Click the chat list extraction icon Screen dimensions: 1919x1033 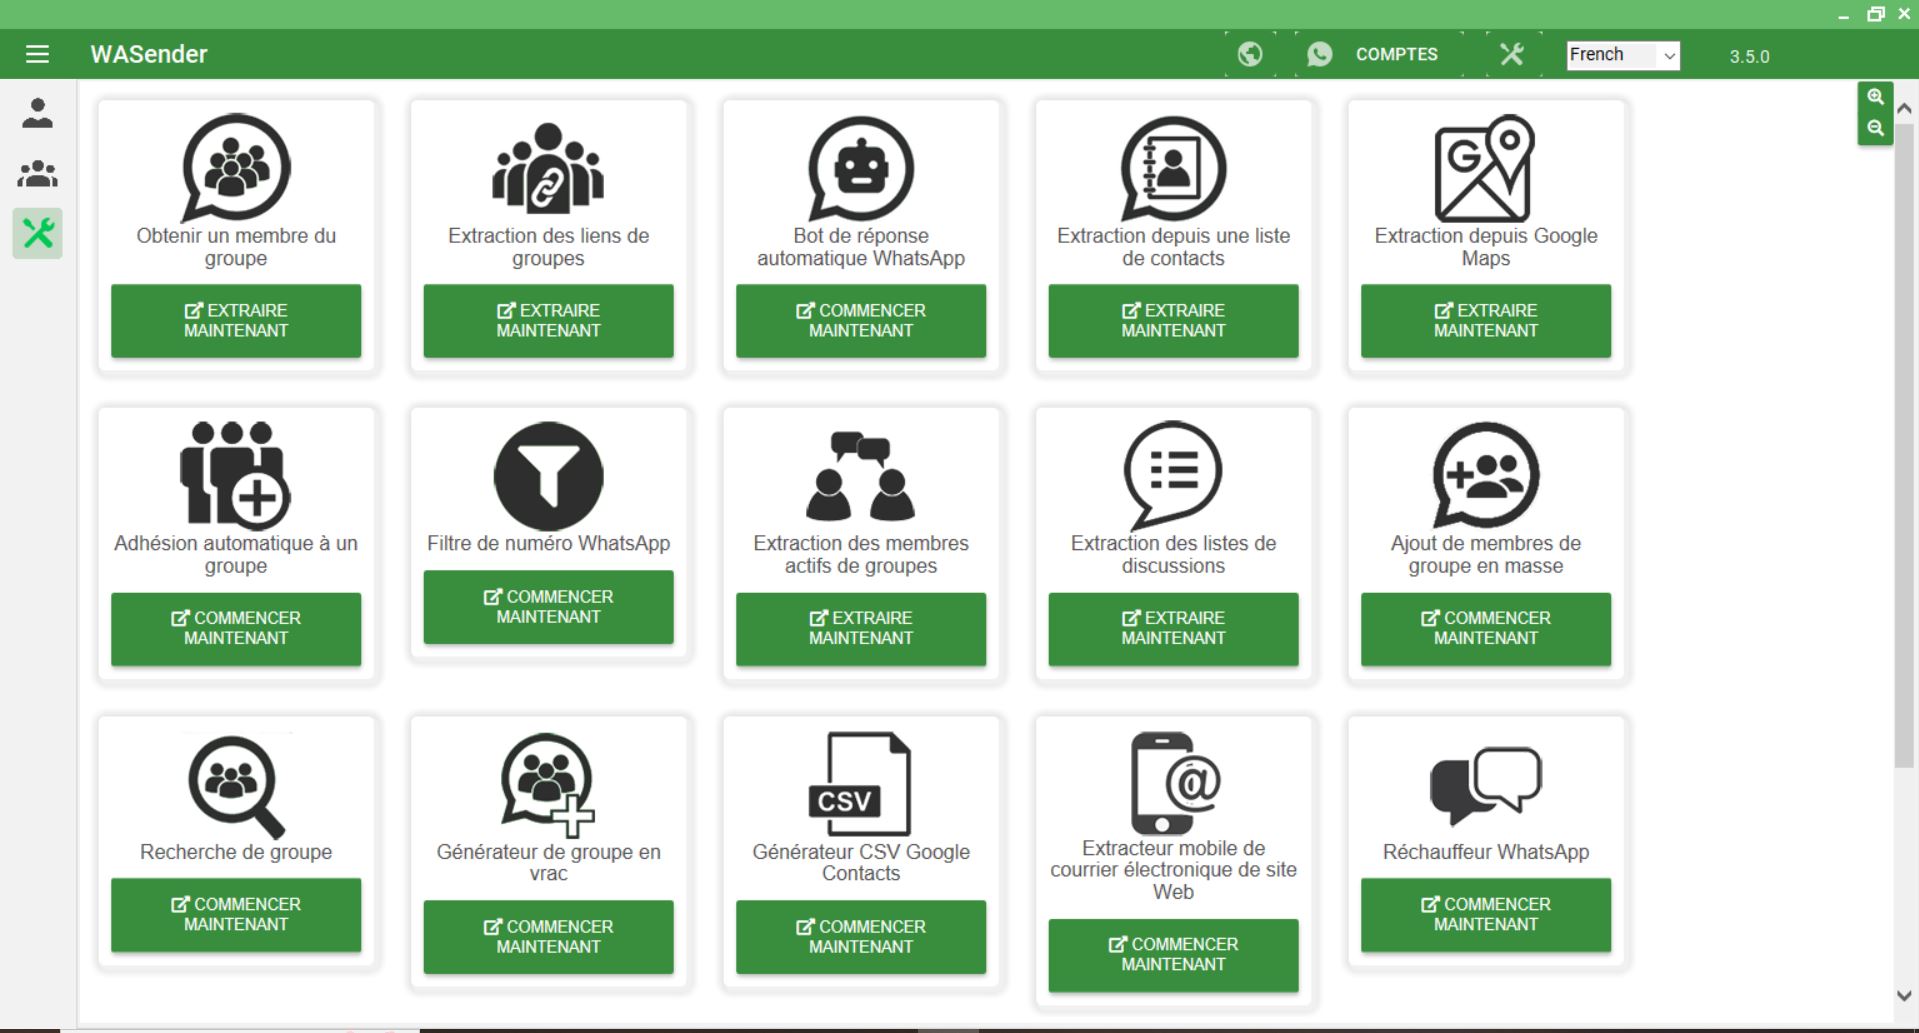tap(1173, 476)
